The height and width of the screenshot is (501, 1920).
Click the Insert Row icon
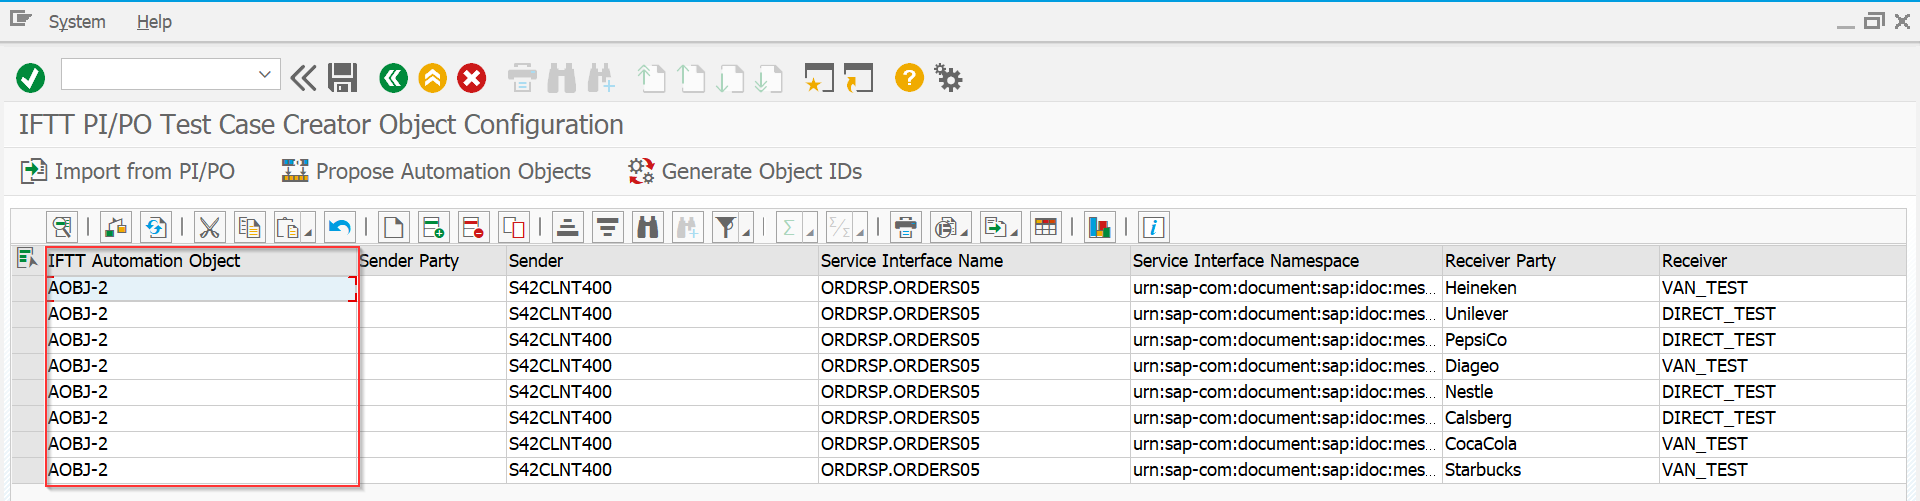click(433, 228)
